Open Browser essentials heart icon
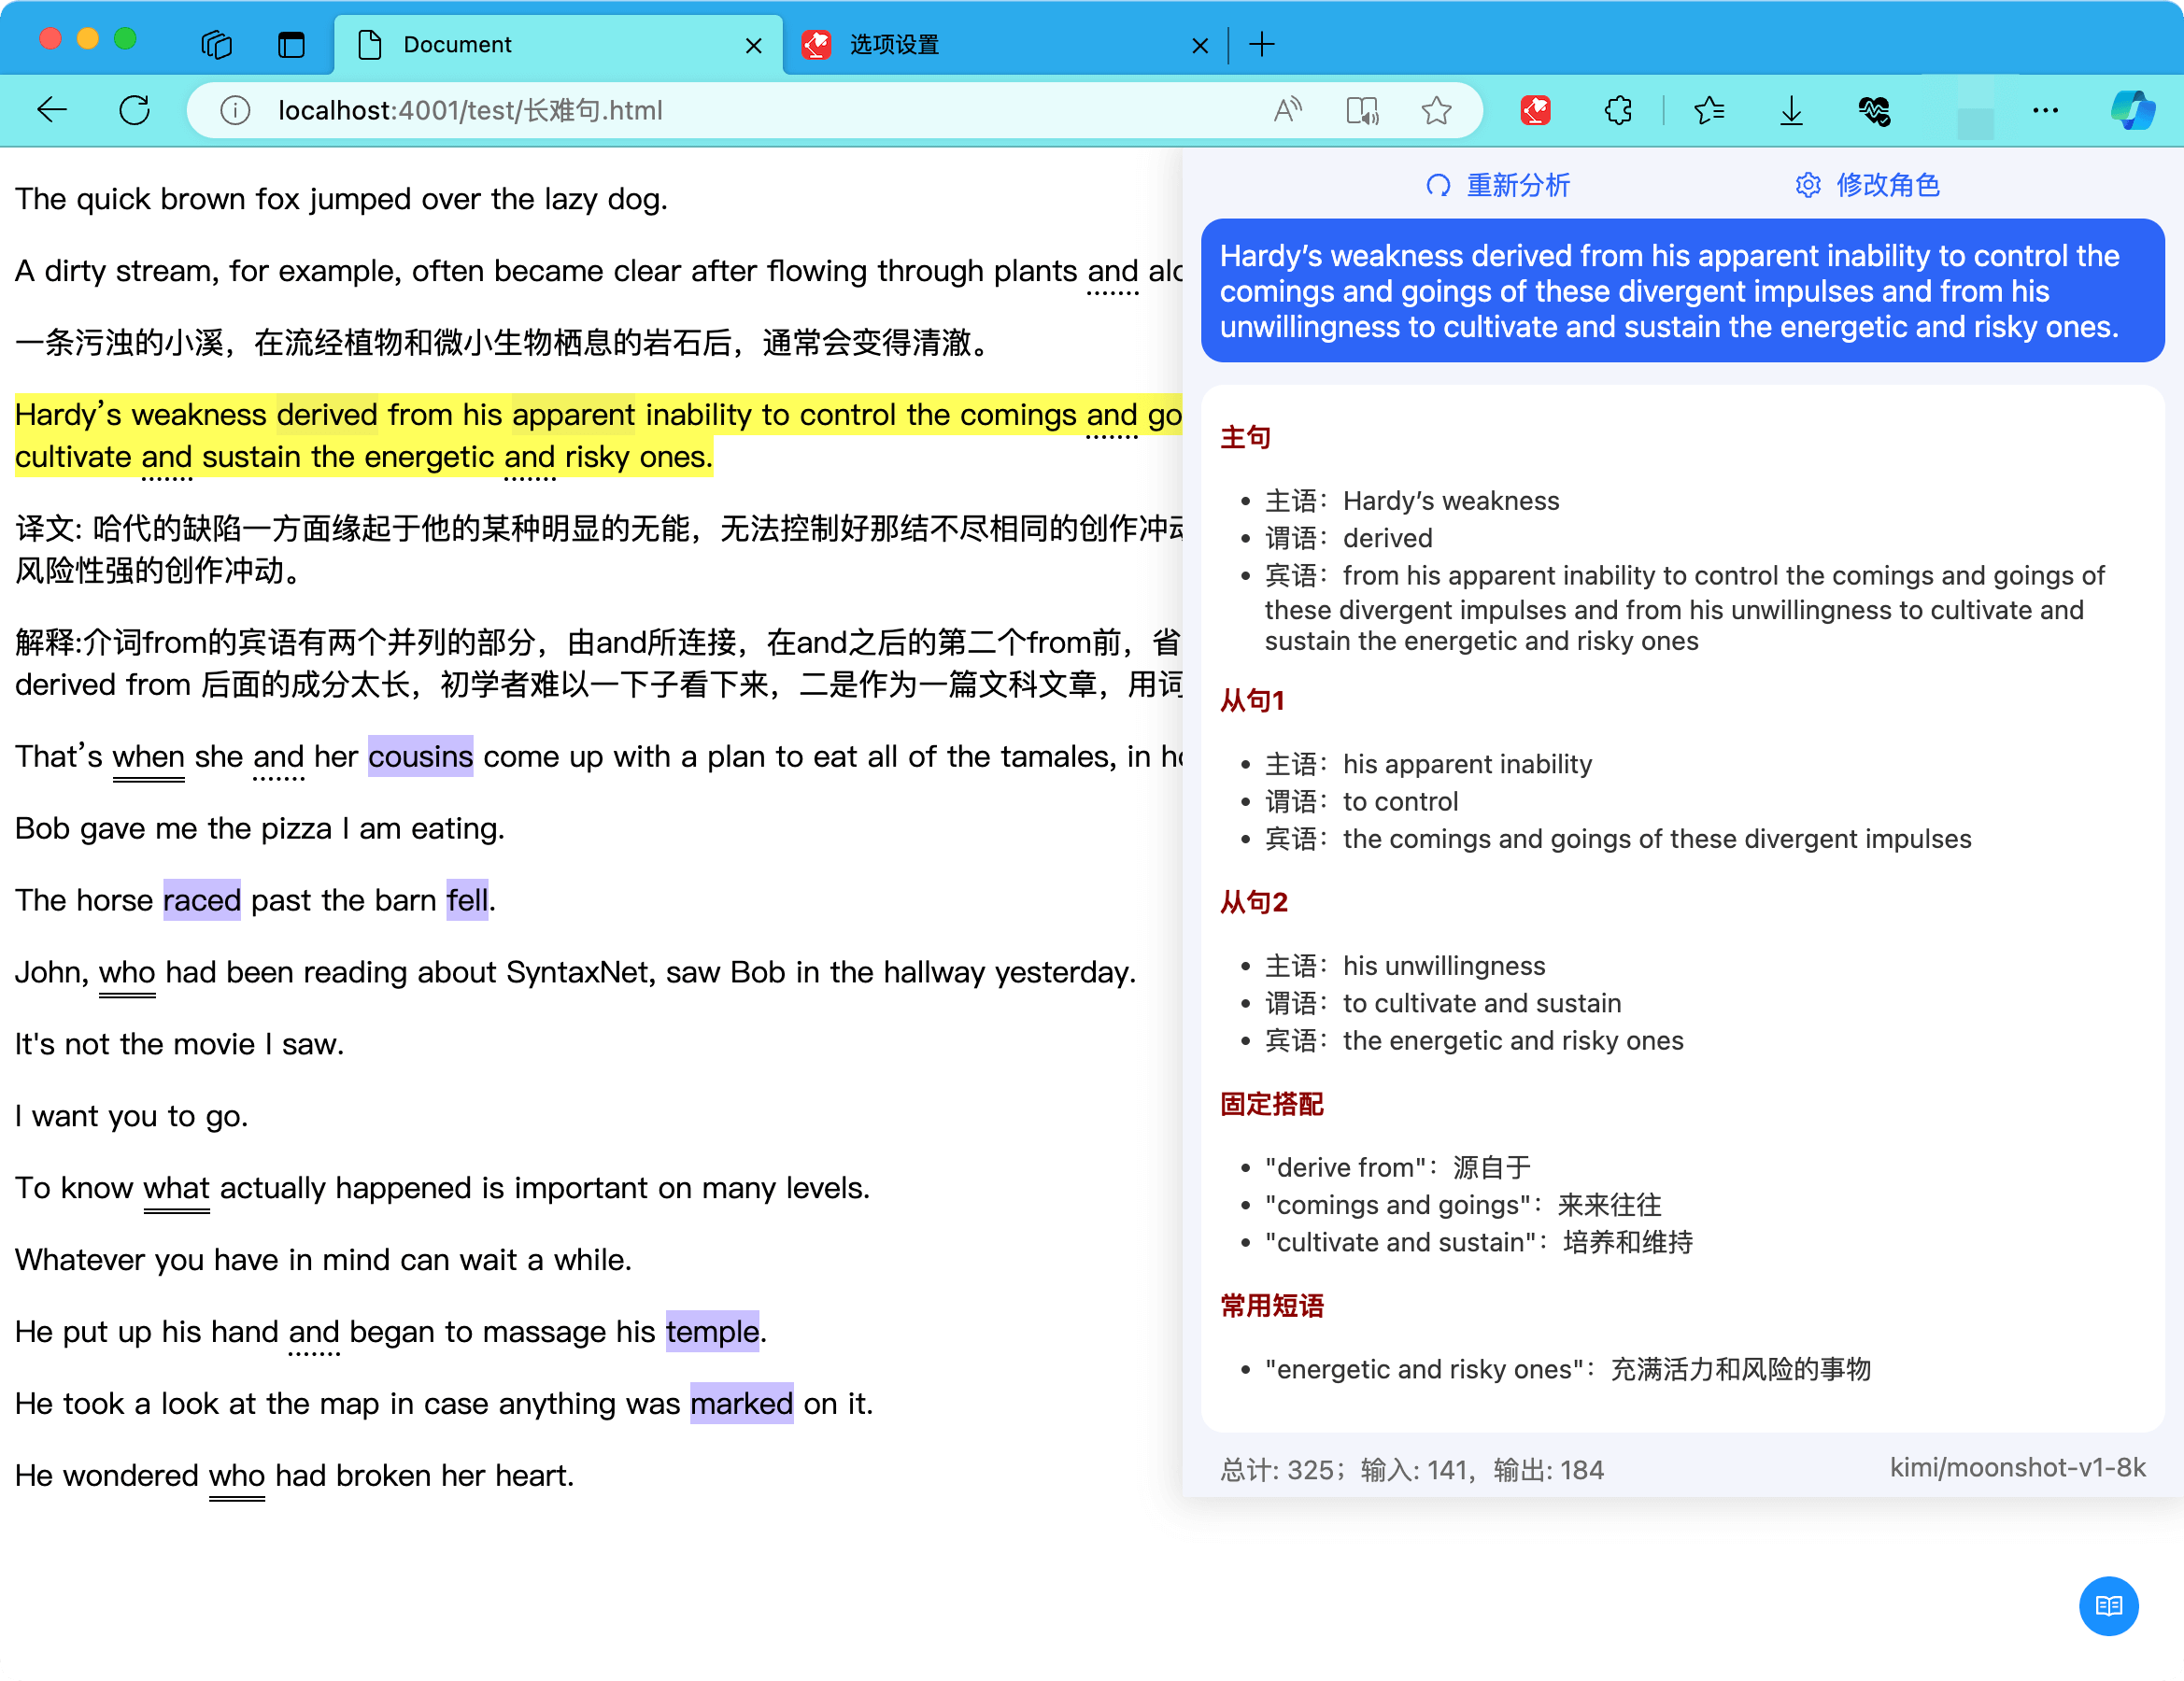The image size is (2184, 1681). [1875, 110]
